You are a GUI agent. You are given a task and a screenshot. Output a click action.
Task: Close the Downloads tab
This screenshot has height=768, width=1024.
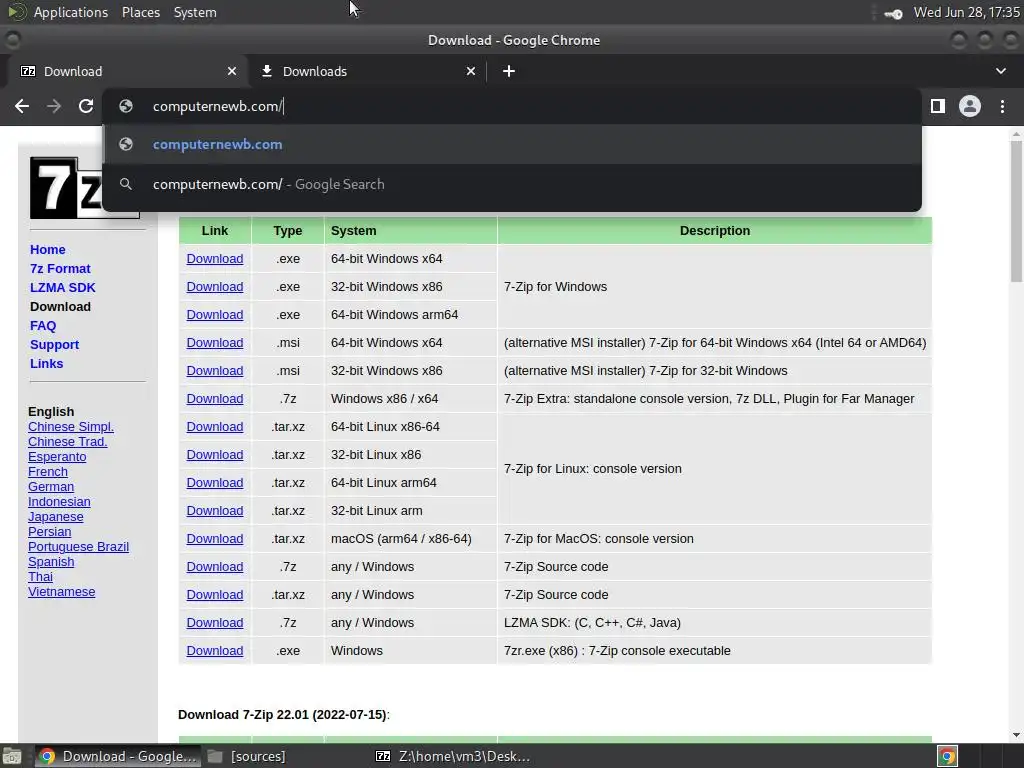(x=471, y=71)
